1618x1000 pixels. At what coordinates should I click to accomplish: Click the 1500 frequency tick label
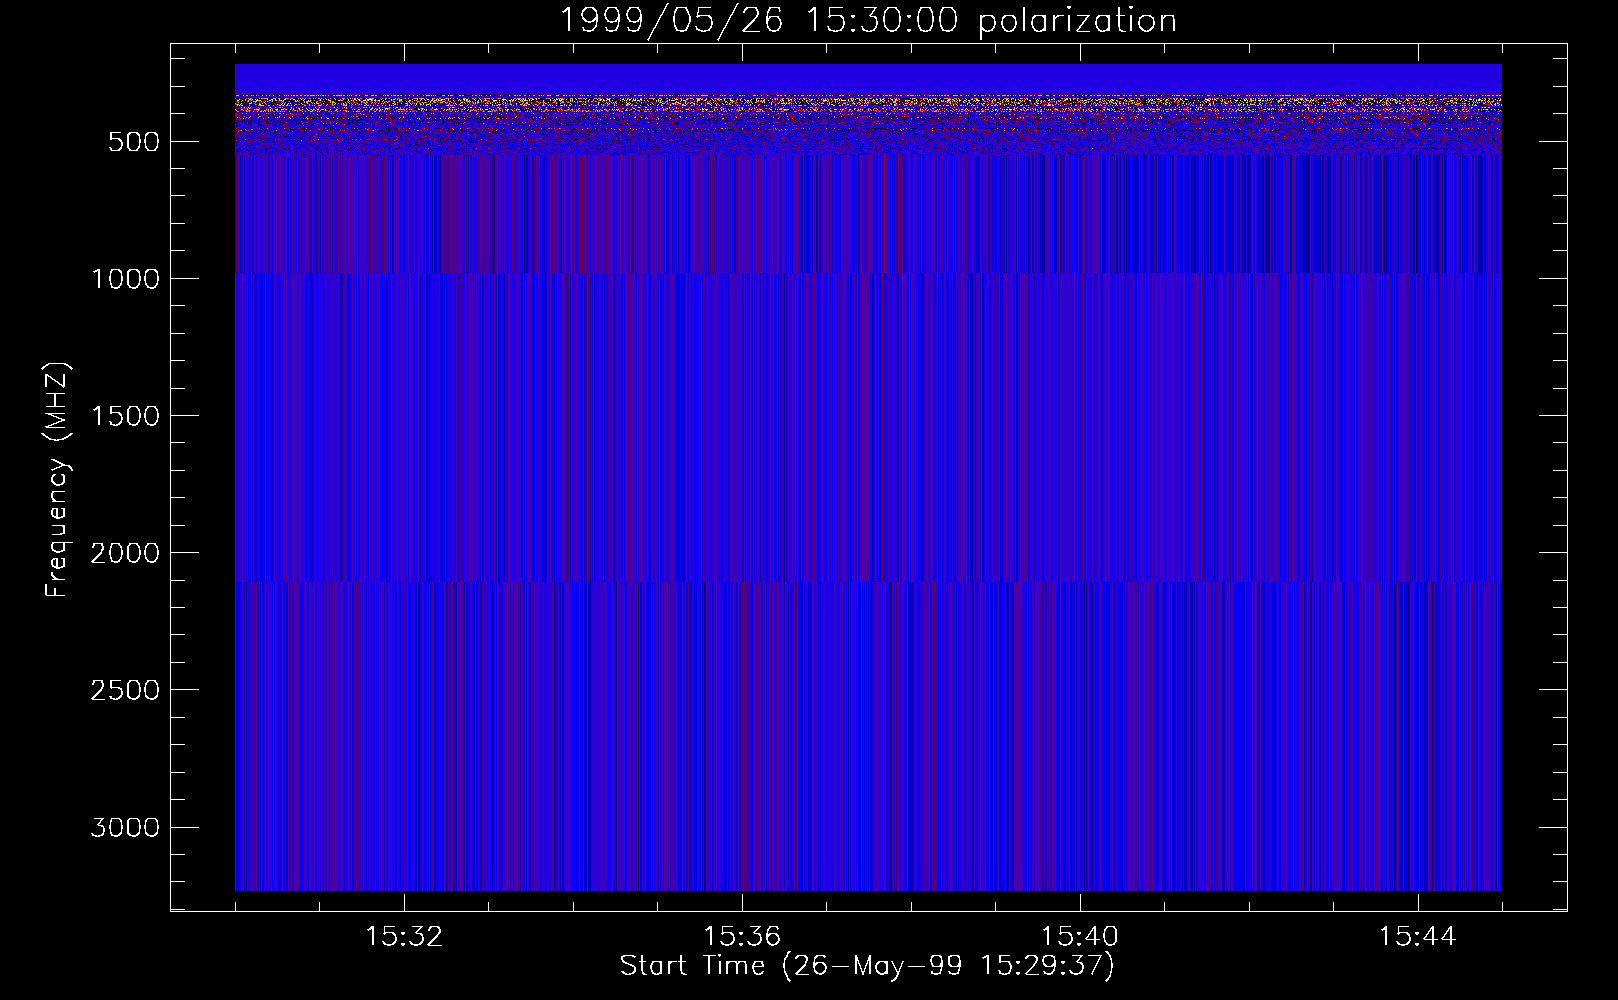[x=125, y=416]
